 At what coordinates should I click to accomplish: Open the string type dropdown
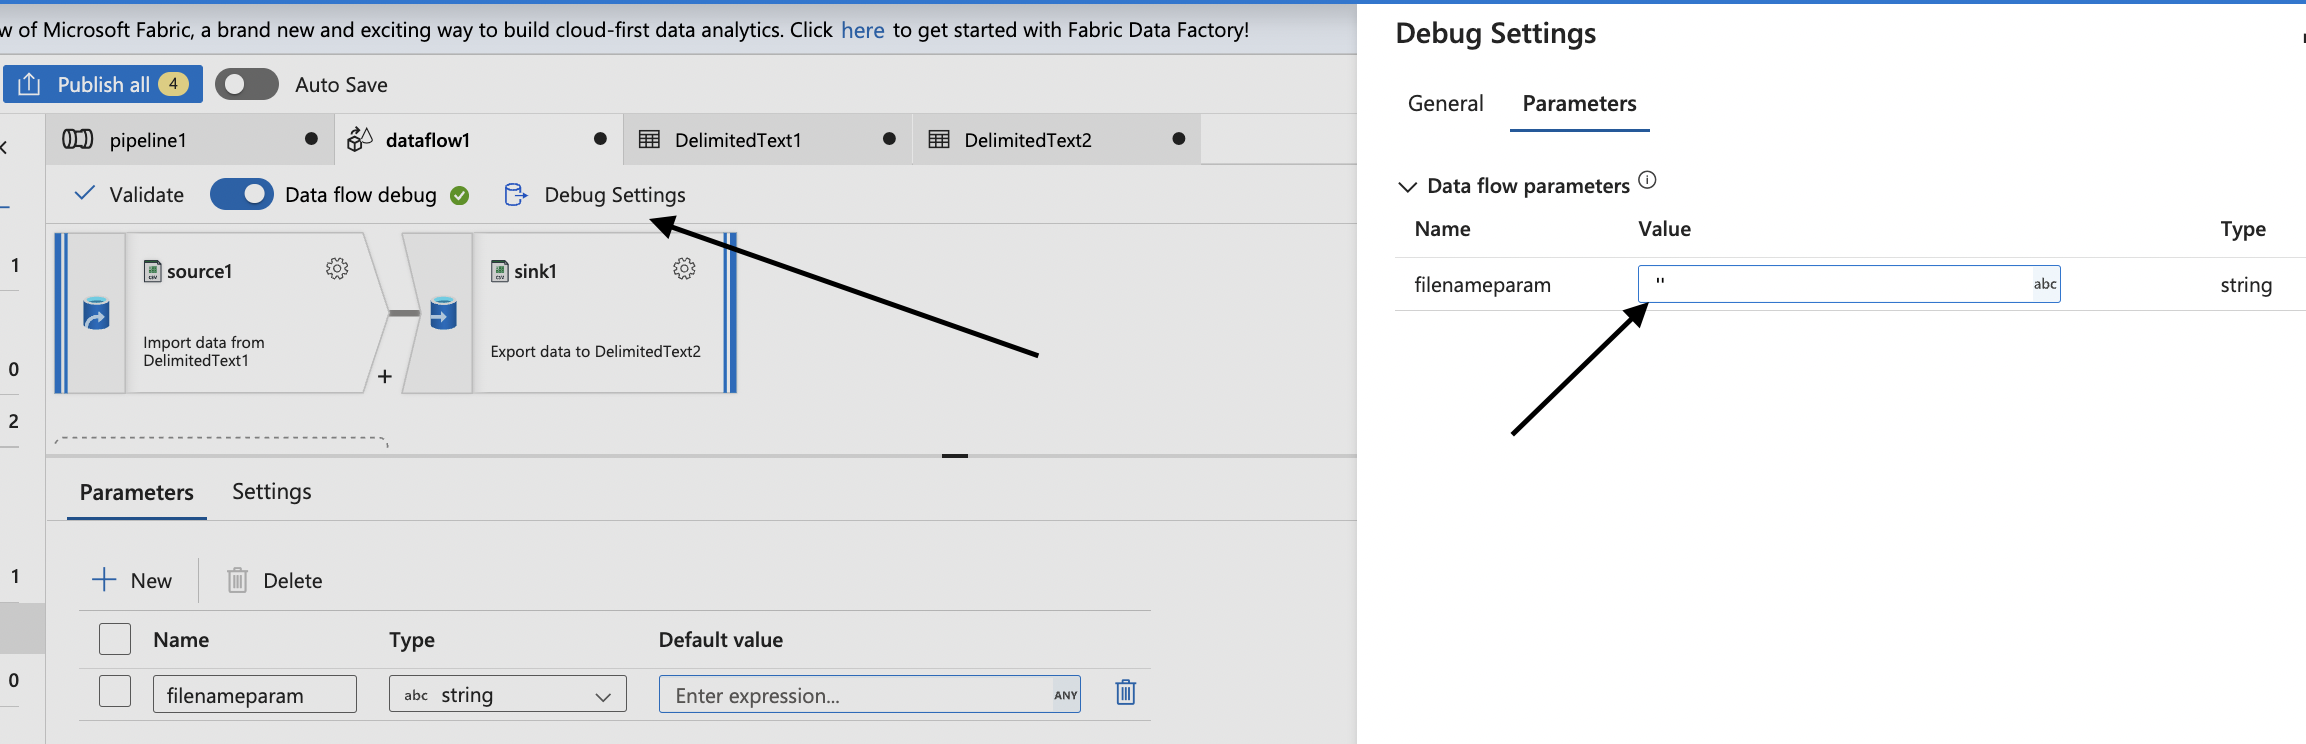pos(507,695)
